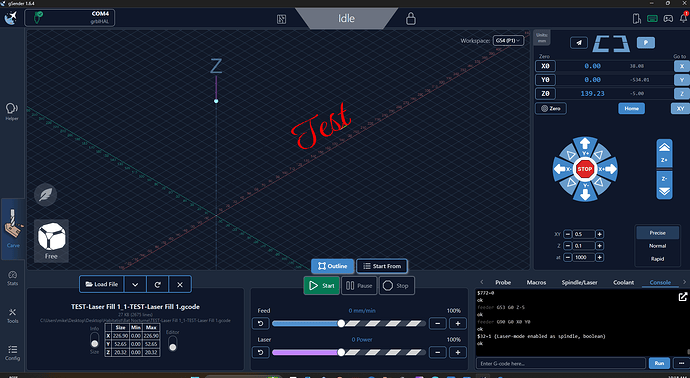Reload the loaded file
Viewport: 690px width, 378px height.
coord(158,284)
